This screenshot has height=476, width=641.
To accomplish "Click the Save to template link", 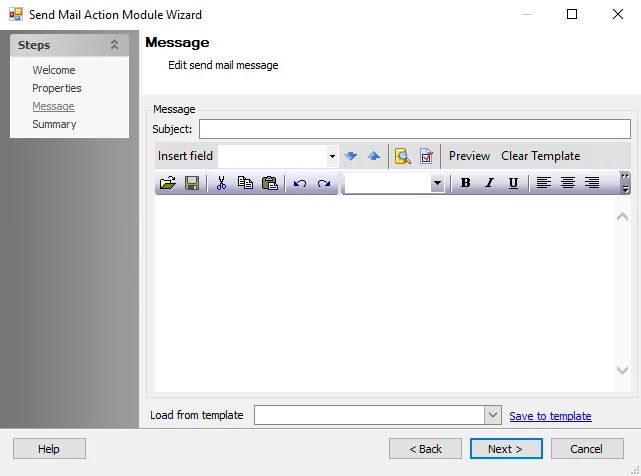I will pyautogui.click(x=550, y=416).
